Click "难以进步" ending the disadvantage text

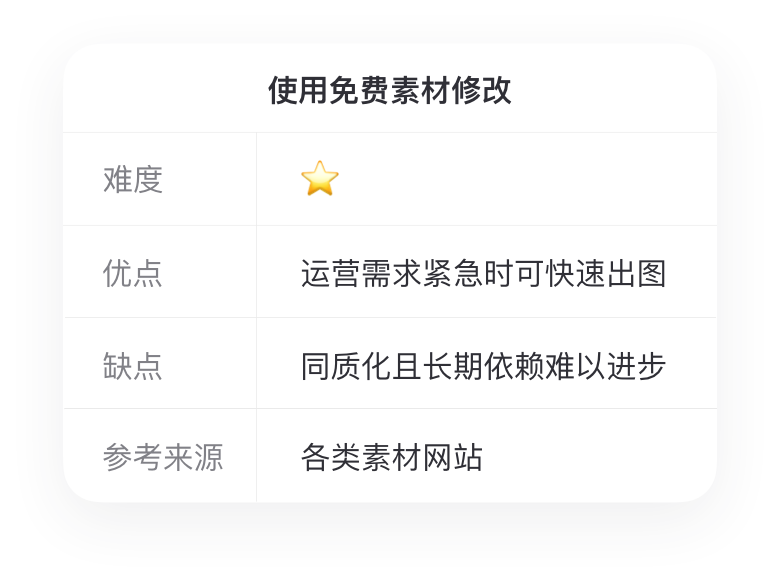(x=606, y=366)
